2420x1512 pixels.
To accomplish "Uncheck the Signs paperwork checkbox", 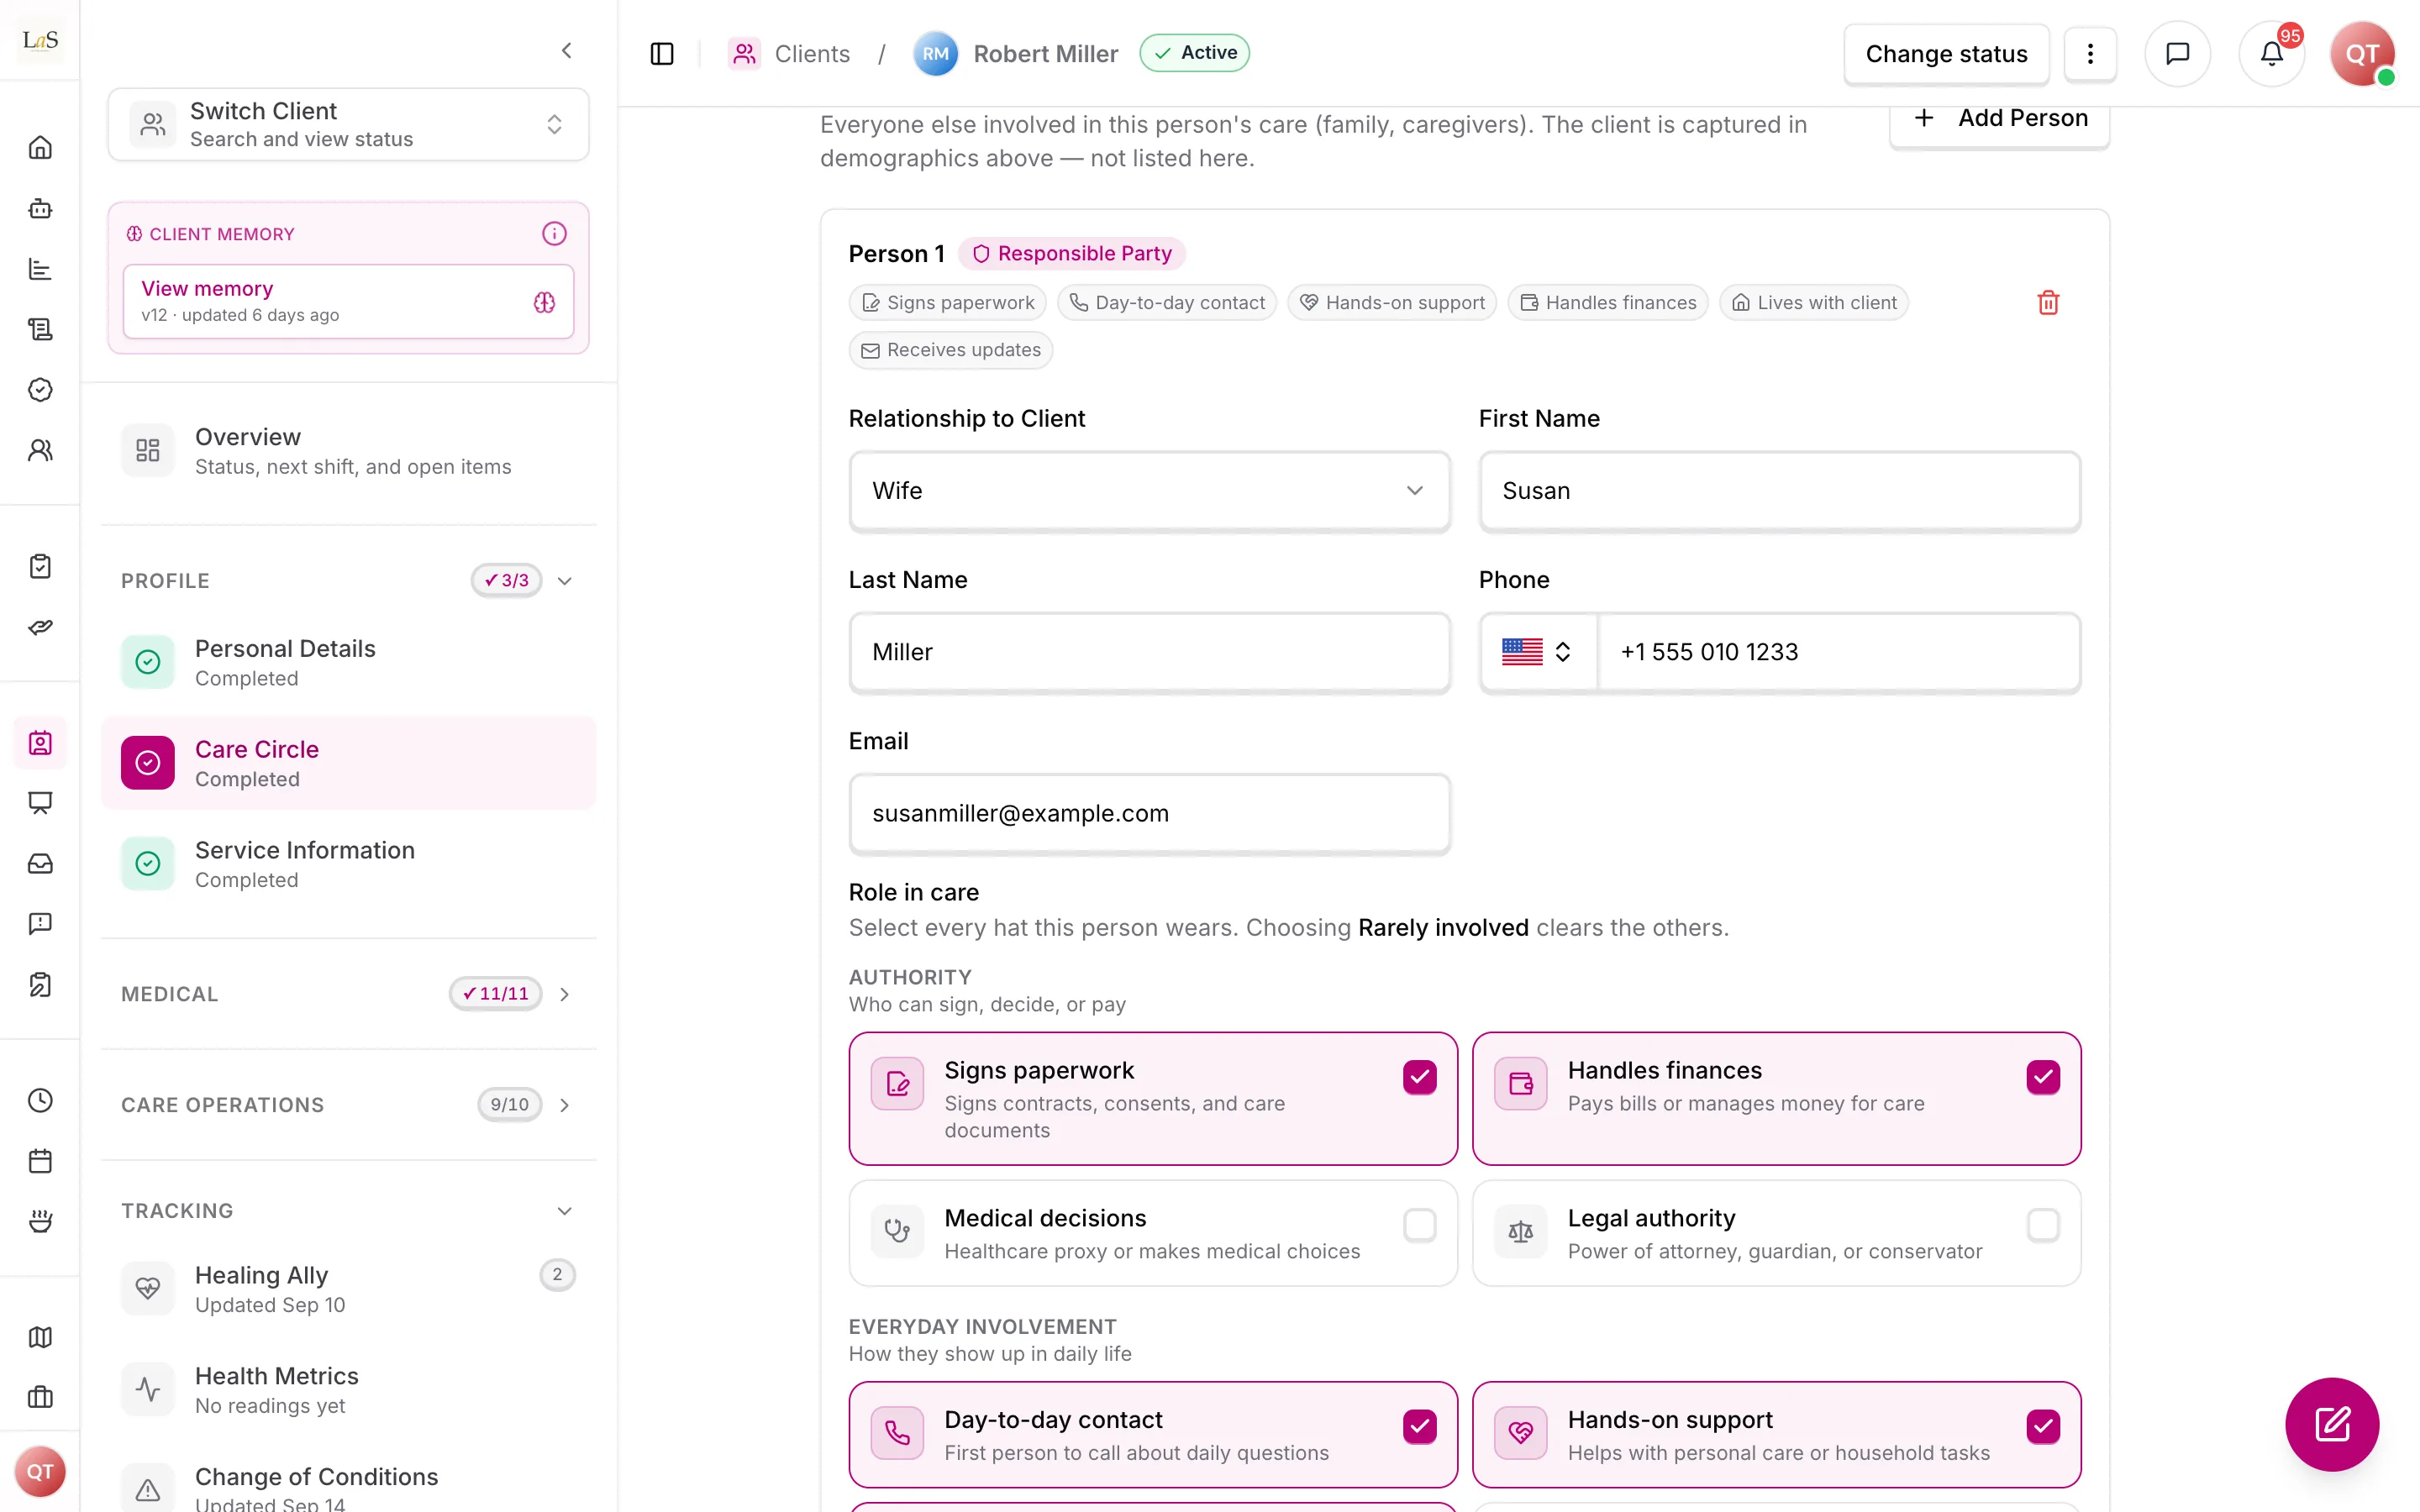I will [1419, 1077].
